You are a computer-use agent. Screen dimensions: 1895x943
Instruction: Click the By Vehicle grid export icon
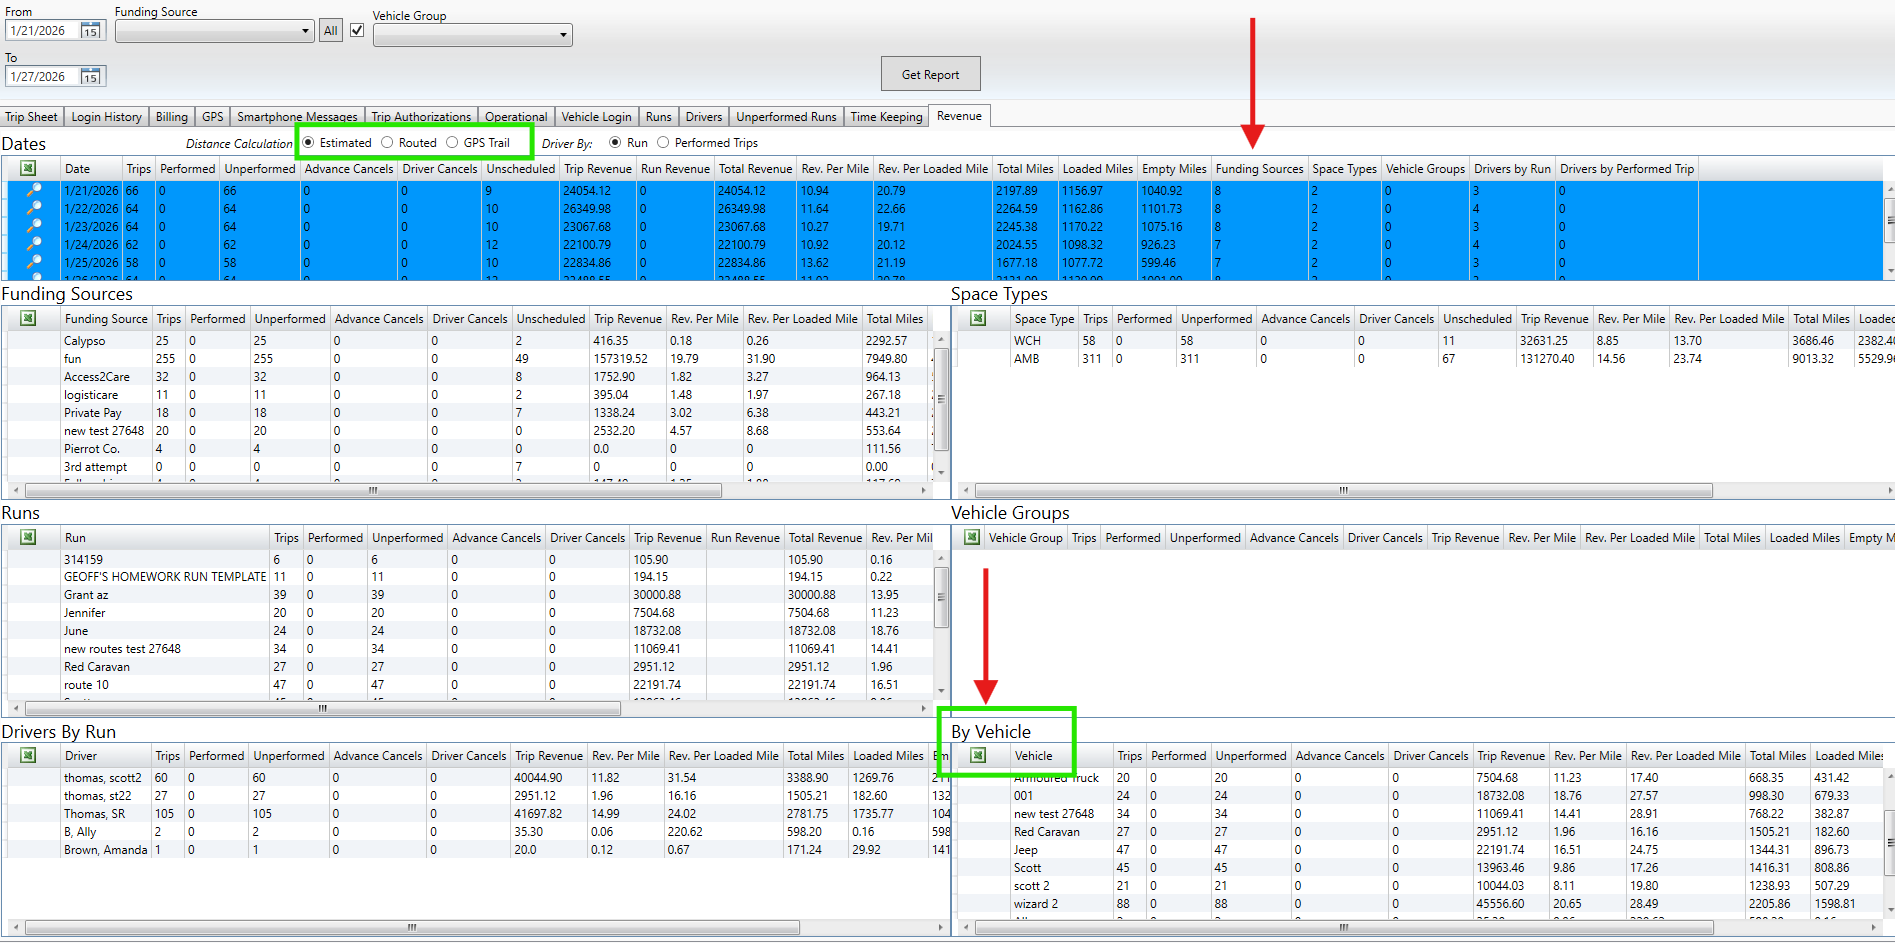point(978,756)
